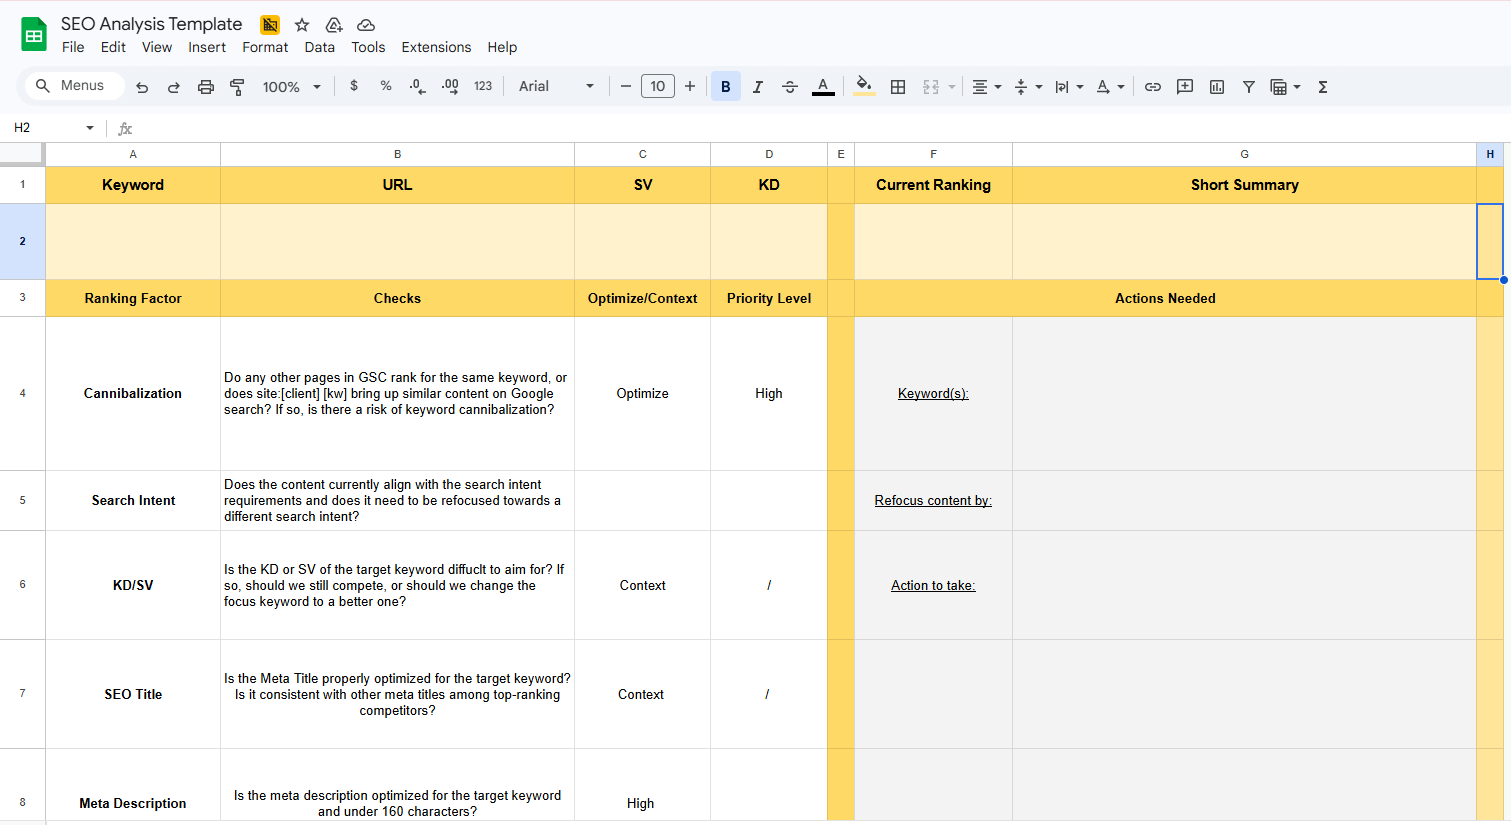Open the Help menu
This screenshot has height=825, width=1511.
pyautogui.click(x=502, y=47)
